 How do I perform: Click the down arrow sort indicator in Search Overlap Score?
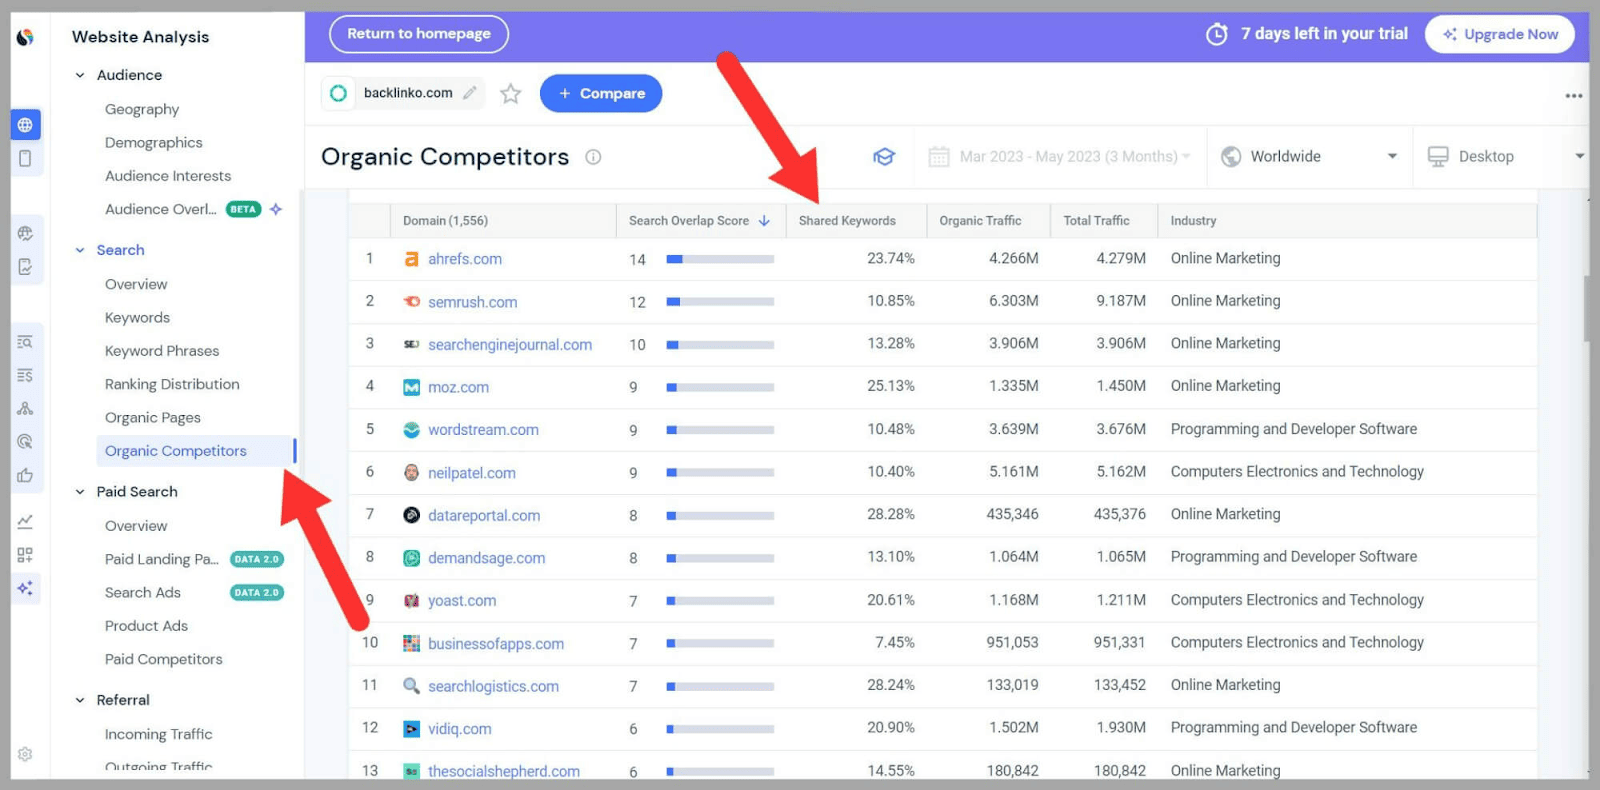[x=764, y=221]
